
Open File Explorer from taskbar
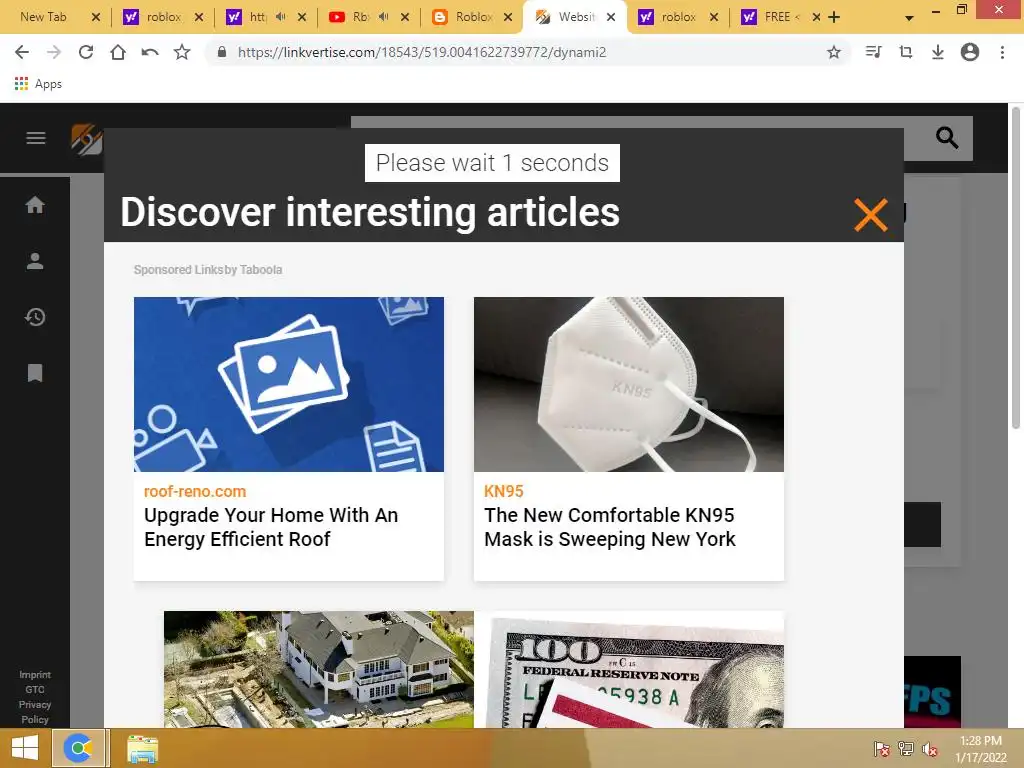pyautogui.click(x=142, y=749)
